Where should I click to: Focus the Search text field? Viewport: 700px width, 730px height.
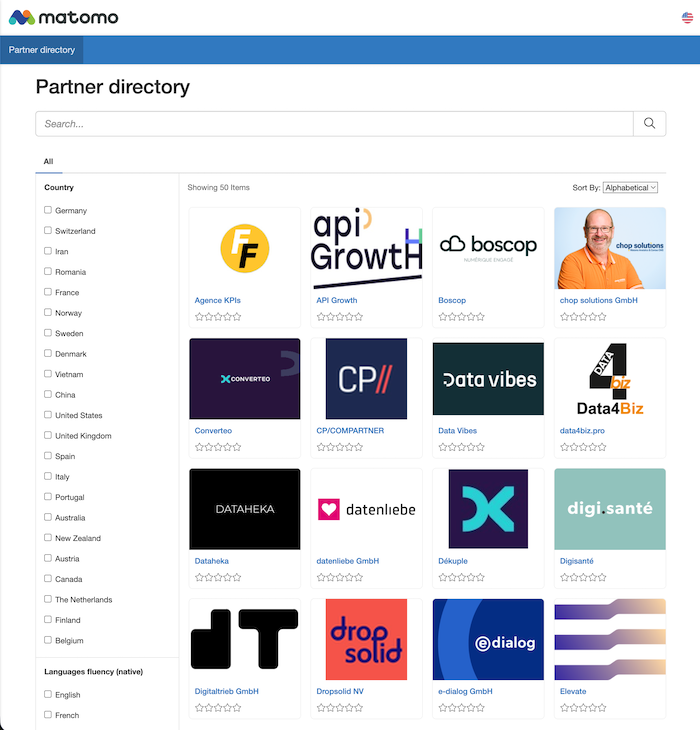[x=335, y=124]
